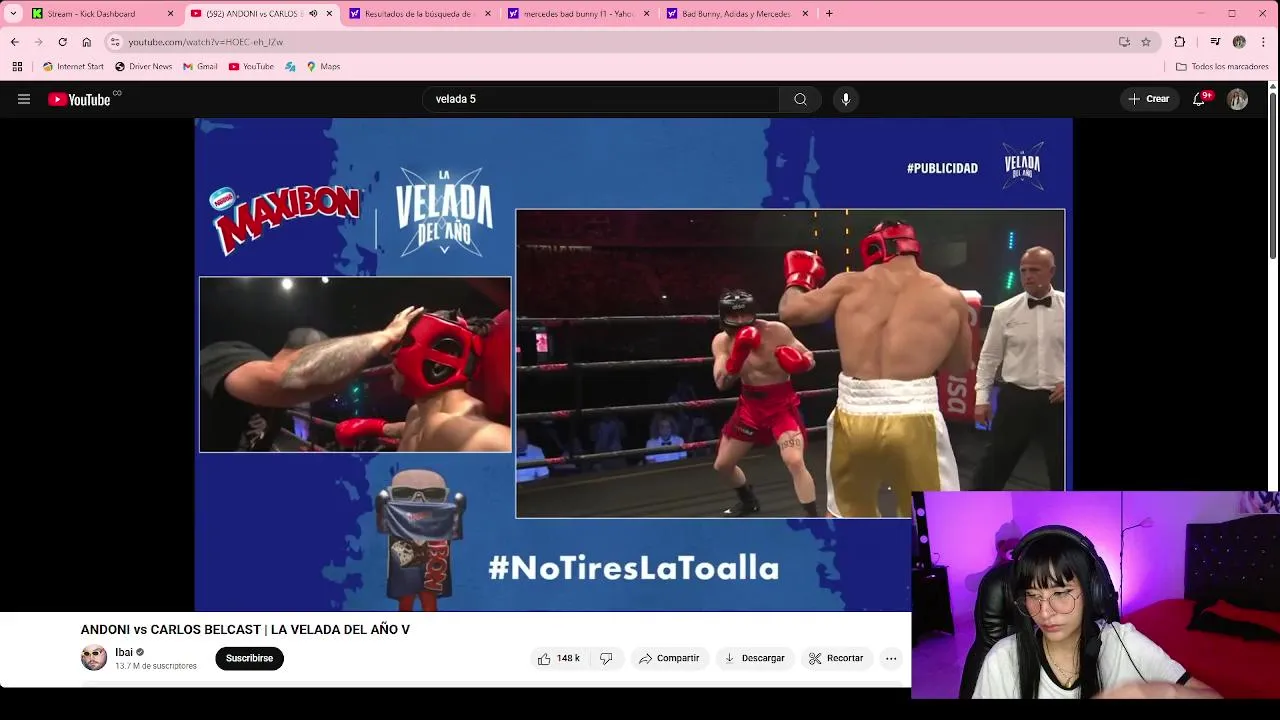The image size is (1280, 720).
Task: Click the browser home button
Action: 86,42
